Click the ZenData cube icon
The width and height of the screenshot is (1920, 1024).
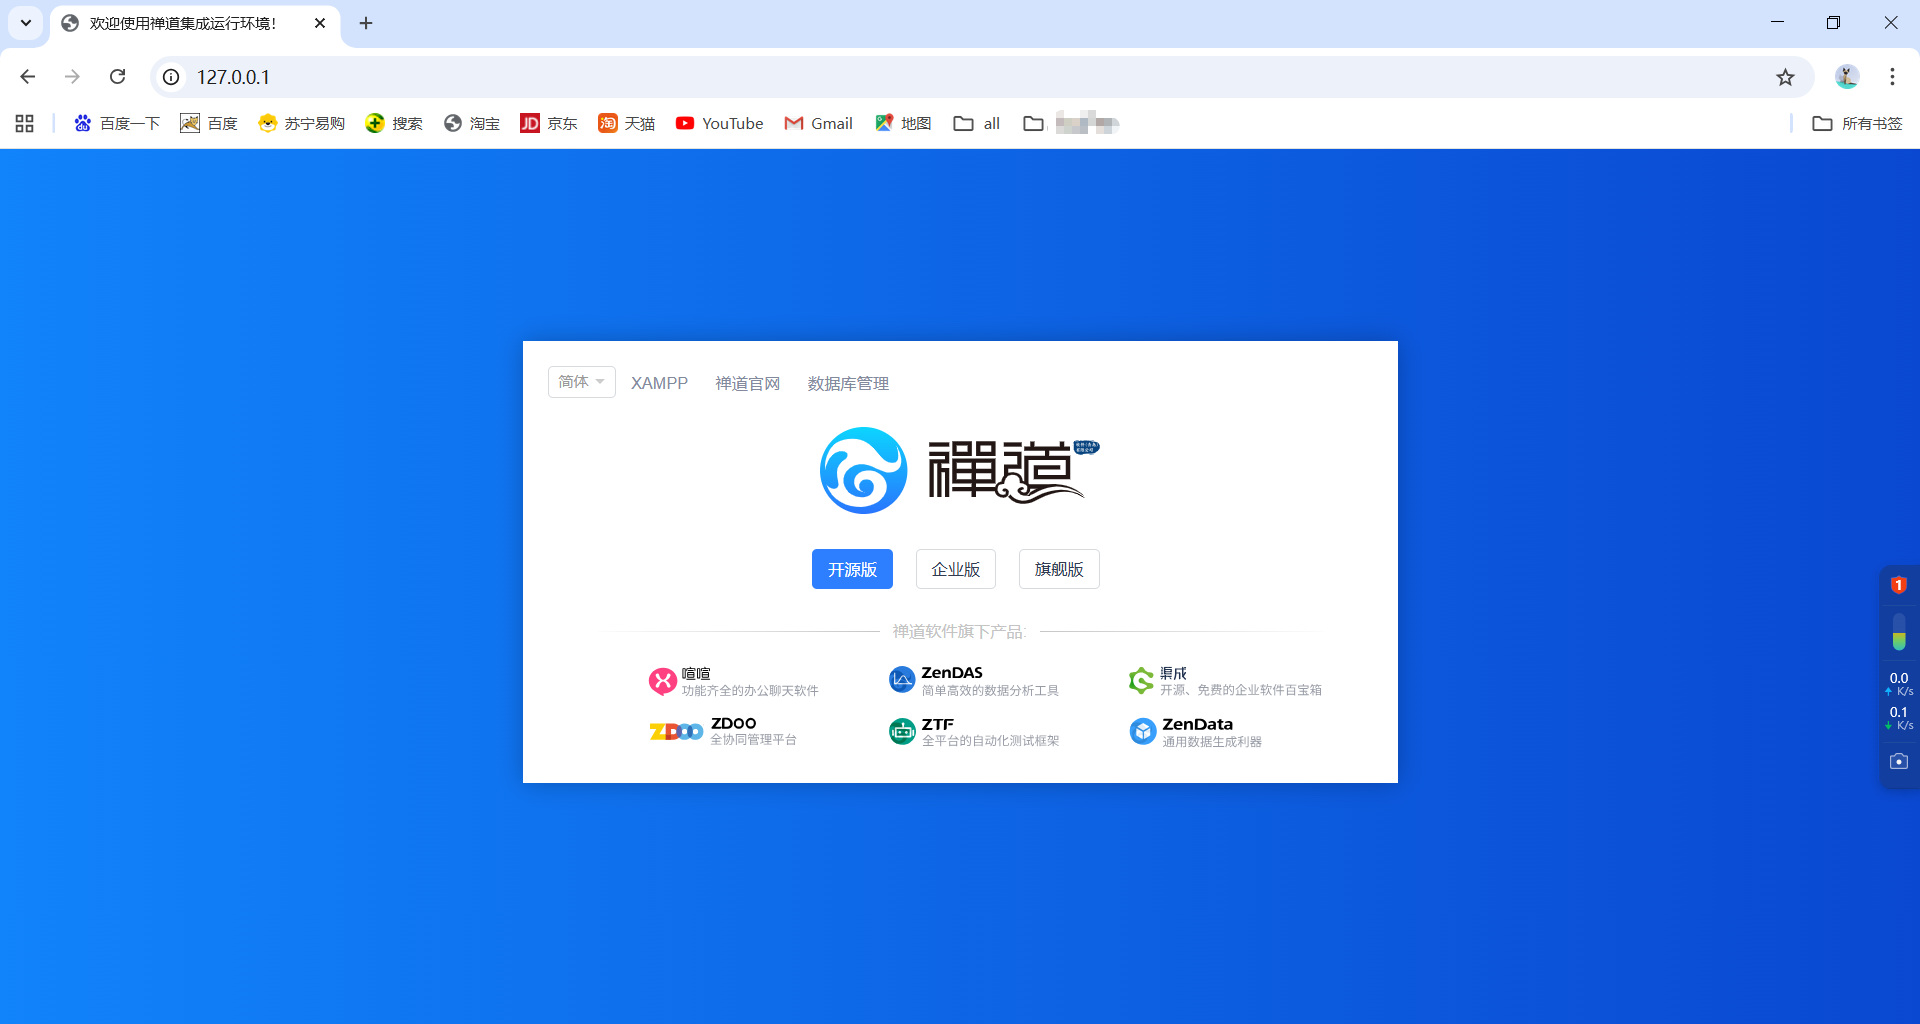pos(1143,732)
